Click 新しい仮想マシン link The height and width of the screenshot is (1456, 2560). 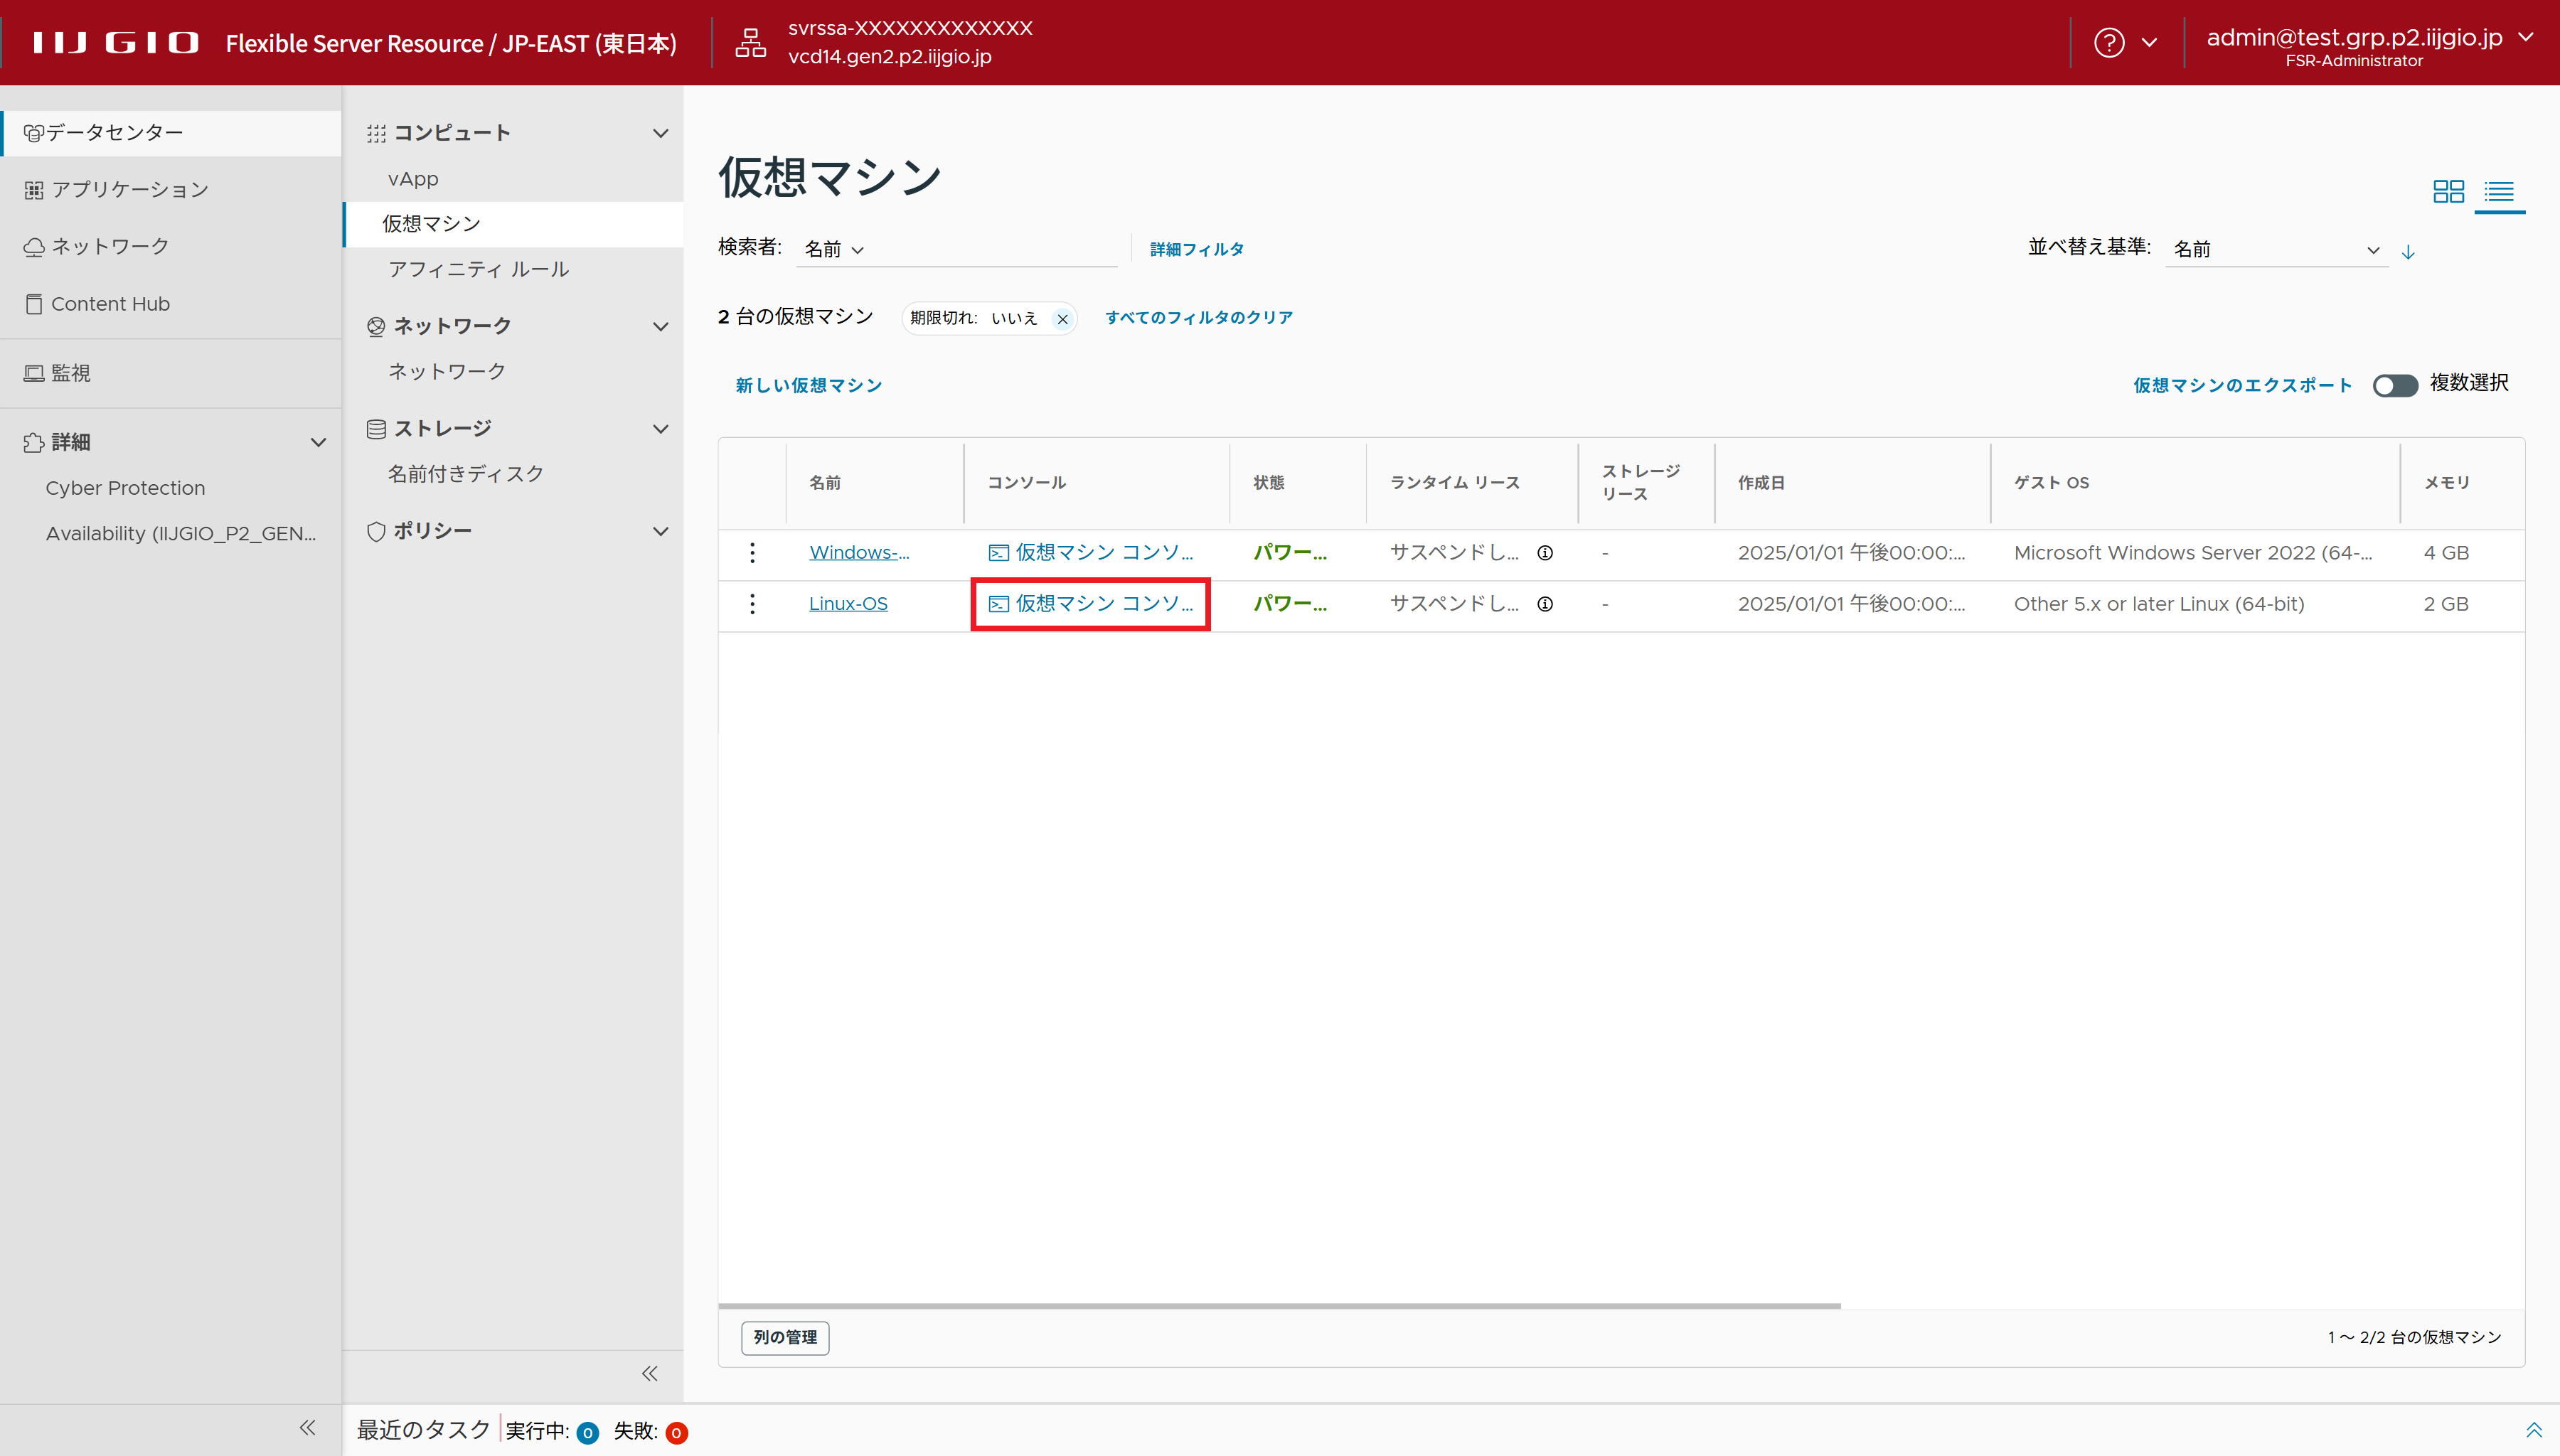tap(808, 386)
